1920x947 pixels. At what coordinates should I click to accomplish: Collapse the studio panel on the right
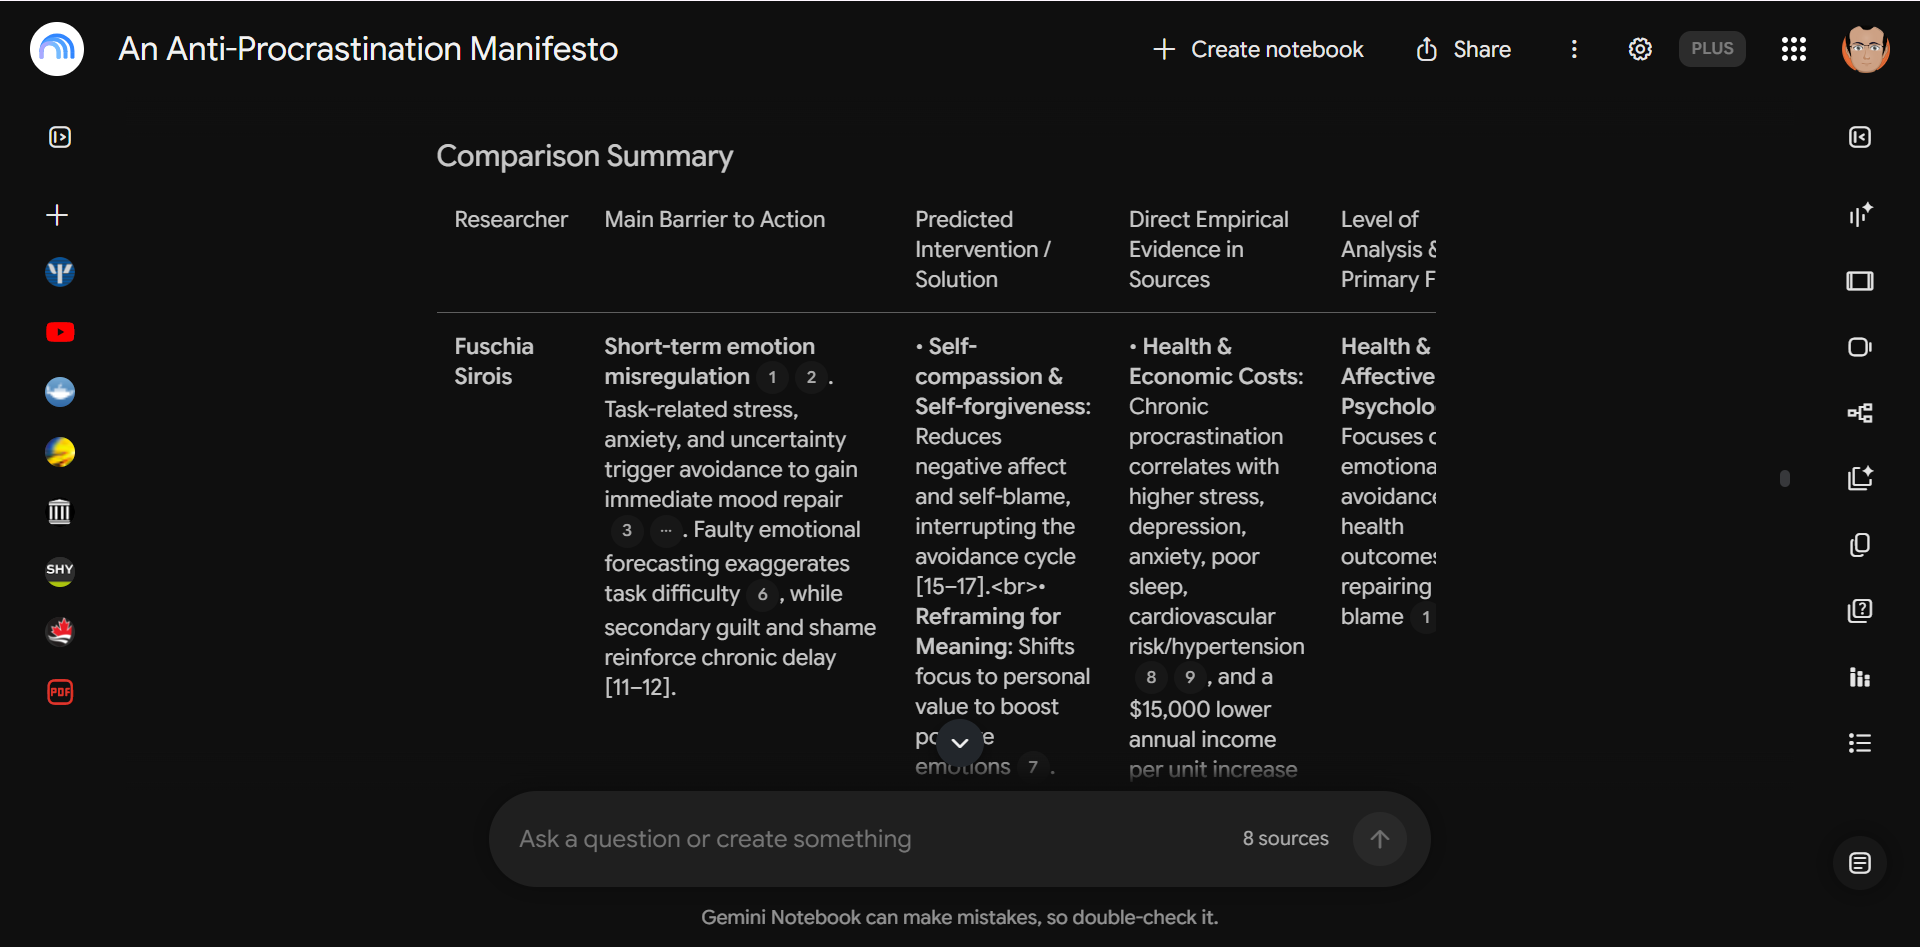pos(1860,137)
